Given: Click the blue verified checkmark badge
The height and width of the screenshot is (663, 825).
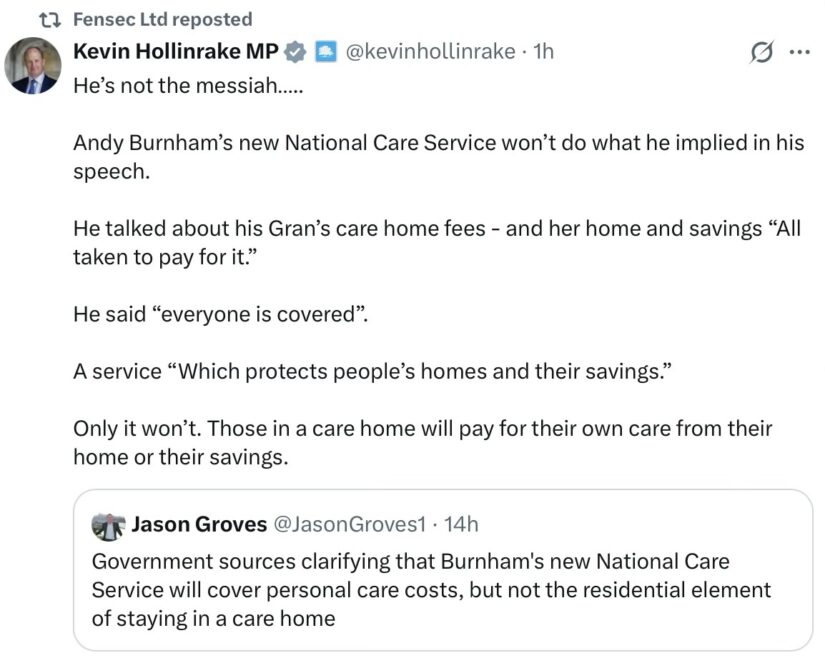Looking at the screenshot, I should (295, 52).
